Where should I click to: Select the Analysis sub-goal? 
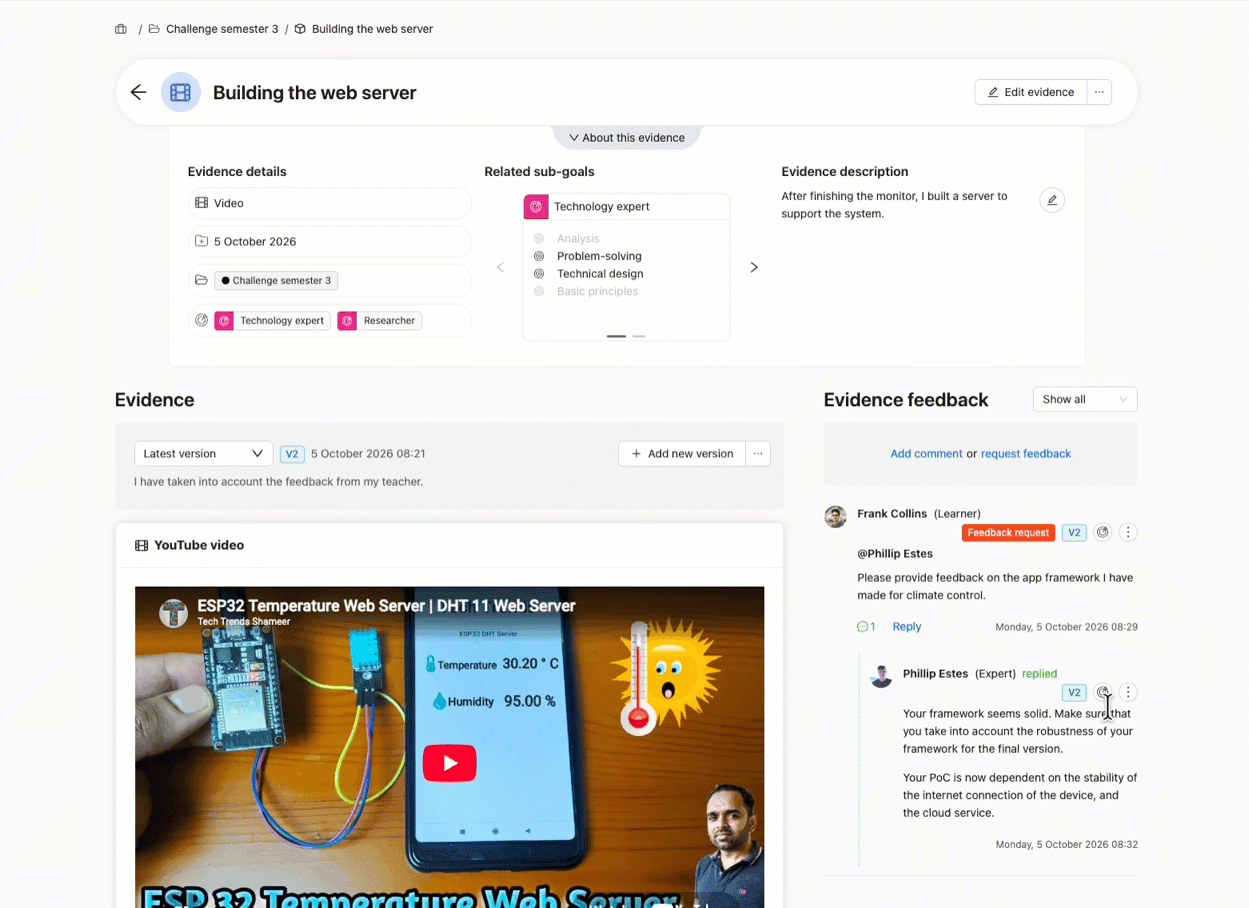coord(578,239)
